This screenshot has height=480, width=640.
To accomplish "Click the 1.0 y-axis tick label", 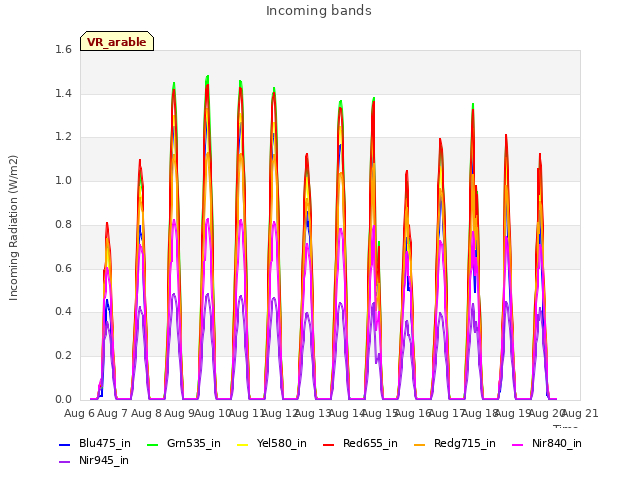I will [x=63, y=180].
